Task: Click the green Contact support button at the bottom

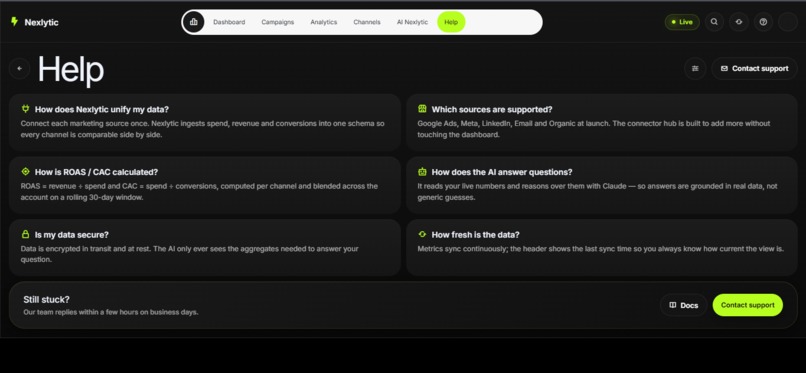Action: pos(747,305)
